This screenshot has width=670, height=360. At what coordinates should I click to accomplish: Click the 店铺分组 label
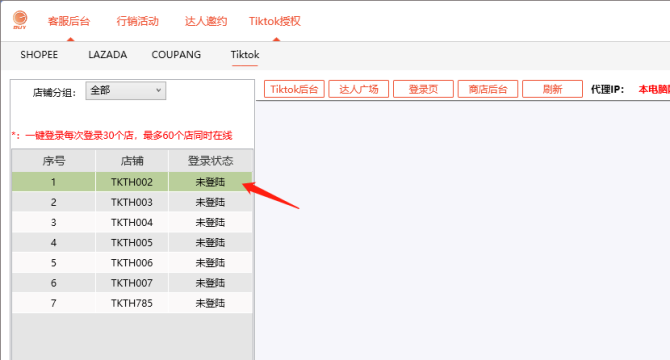pyautogui.click(x=54, y=93)
